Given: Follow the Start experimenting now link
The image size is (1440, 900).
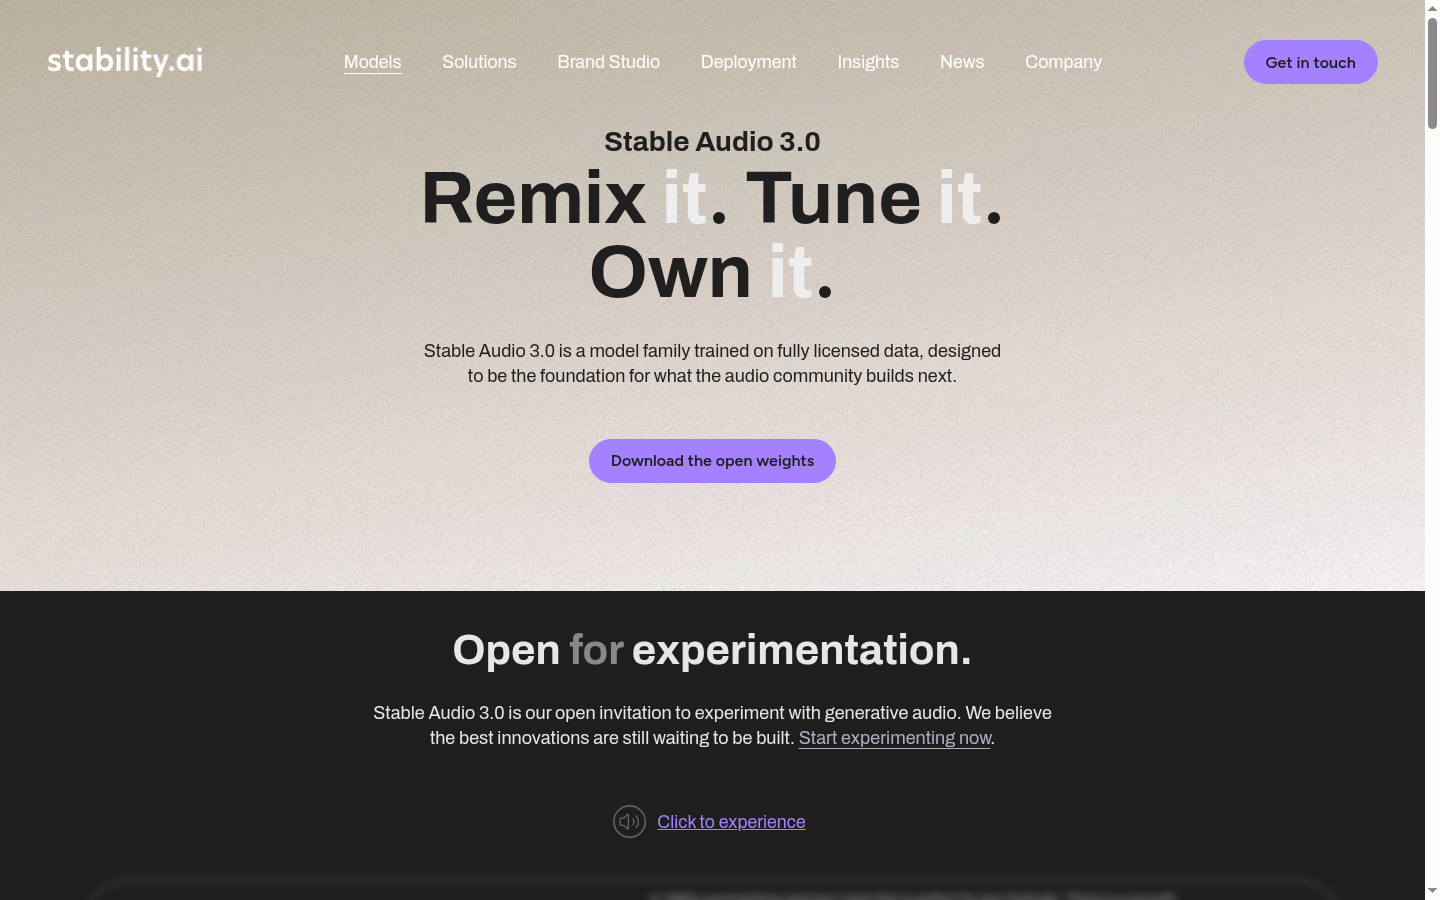Looking at the screenshot, I should coord(894,738).
